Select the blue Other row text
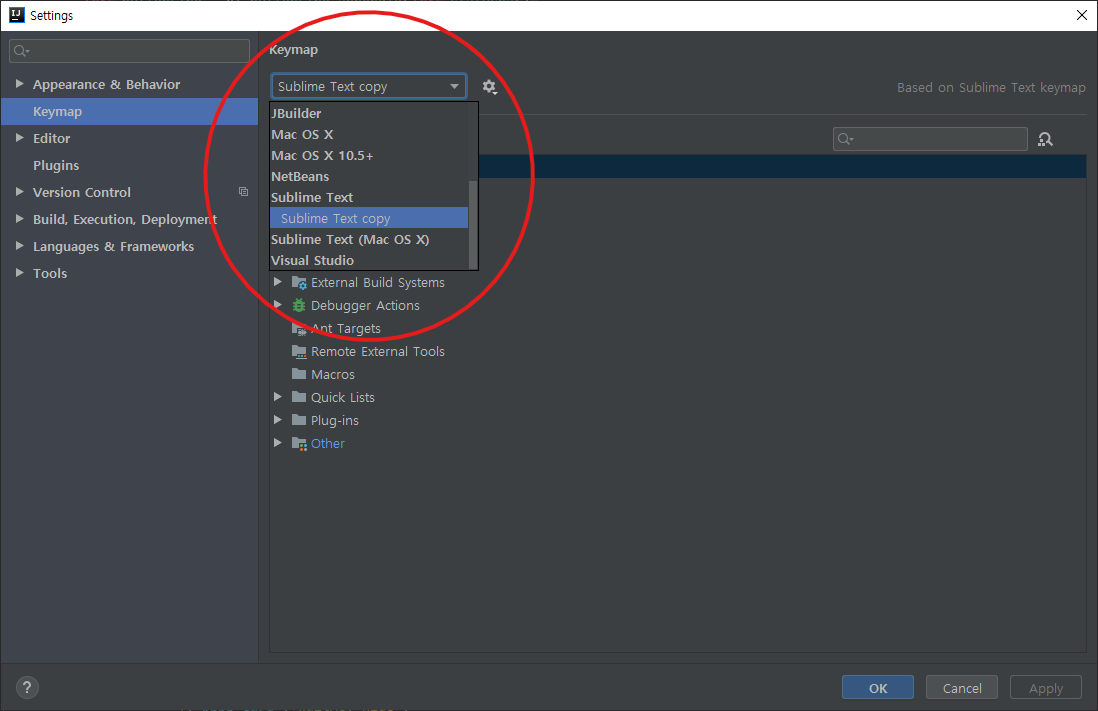 click(x=328, y=443)
